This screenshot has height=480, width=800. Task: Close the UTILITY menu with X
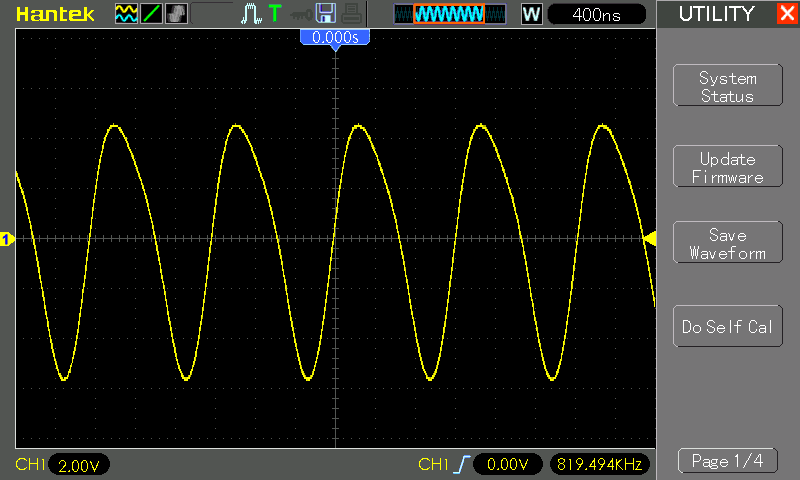pos(786,14)
